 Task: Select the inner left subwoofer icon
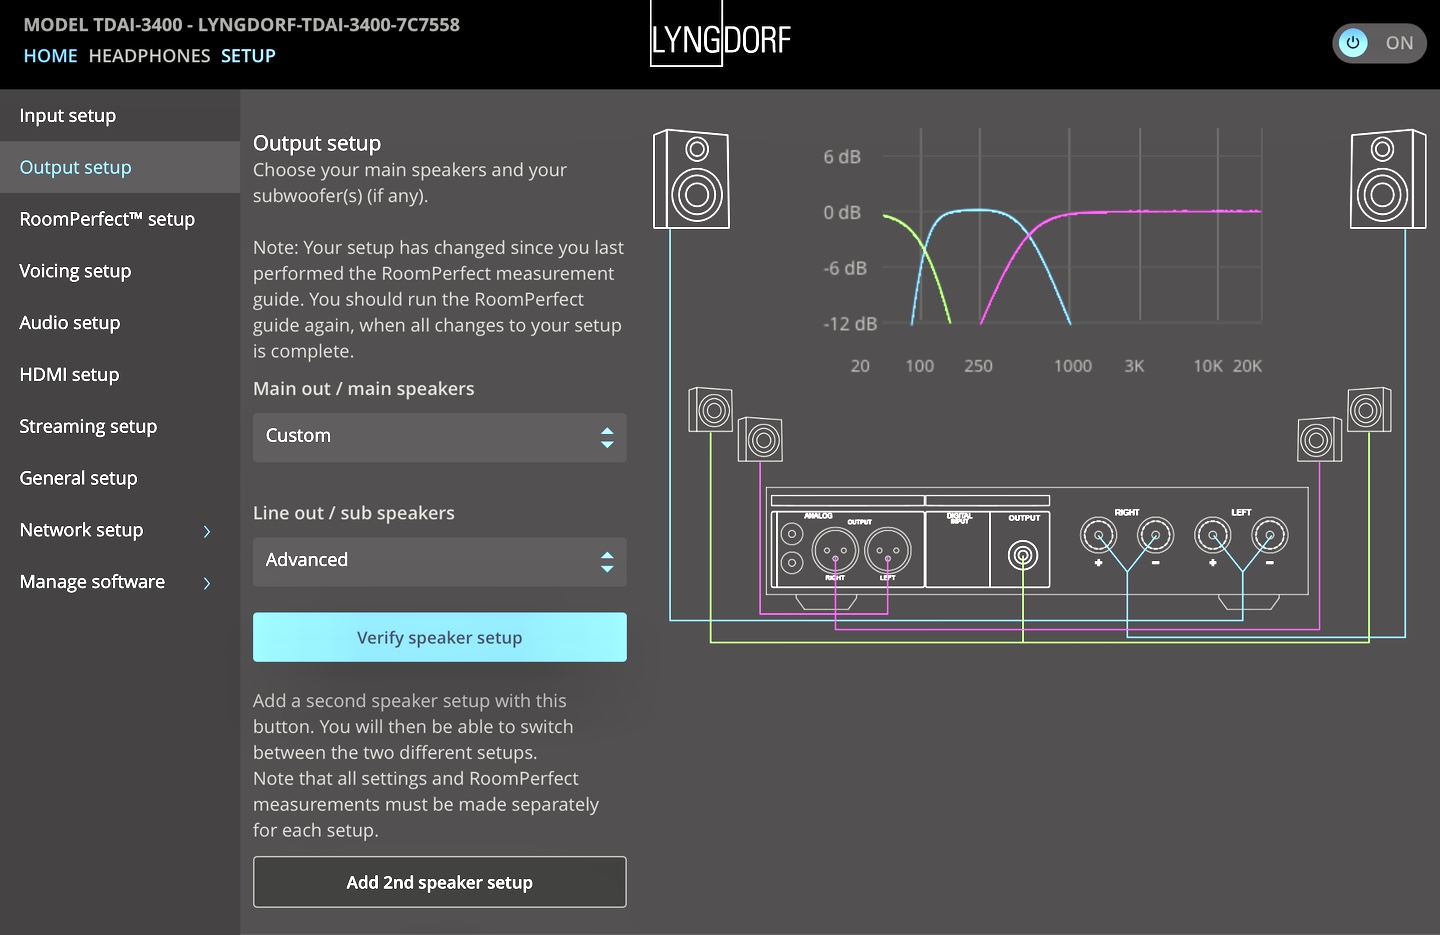coord(760,439)
